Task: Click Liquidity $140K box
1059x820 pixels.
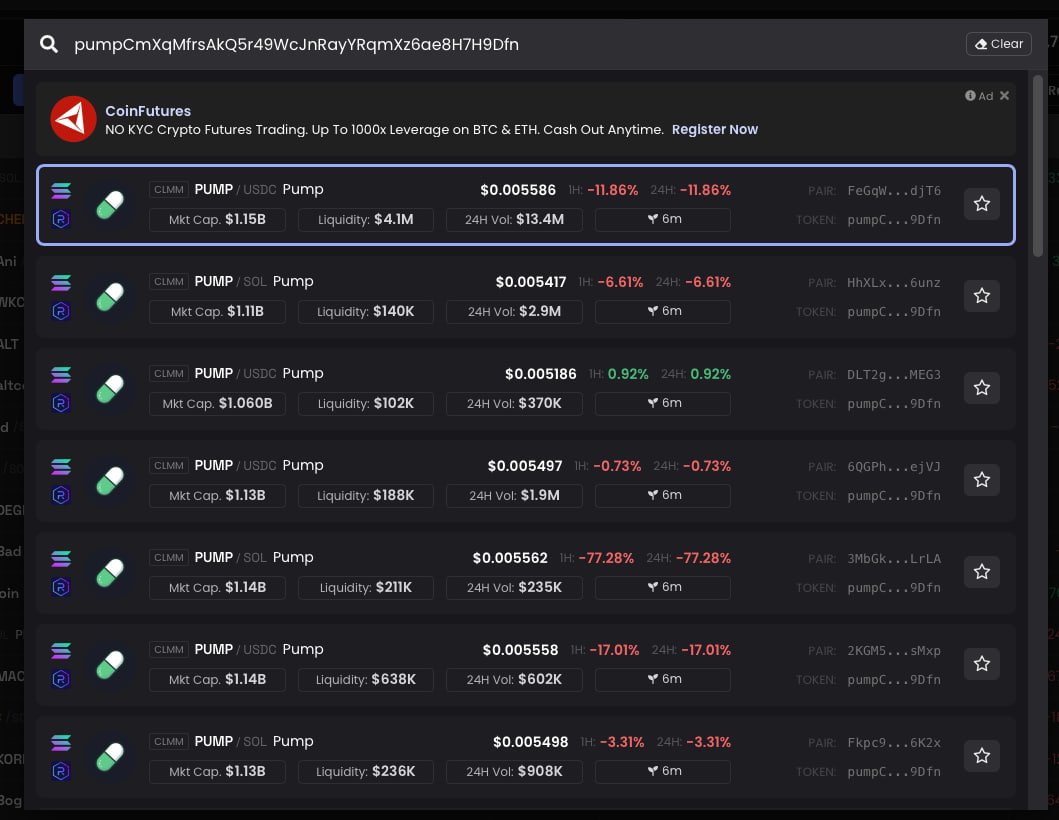Action: pyautogui.click(x=365, y=311)
